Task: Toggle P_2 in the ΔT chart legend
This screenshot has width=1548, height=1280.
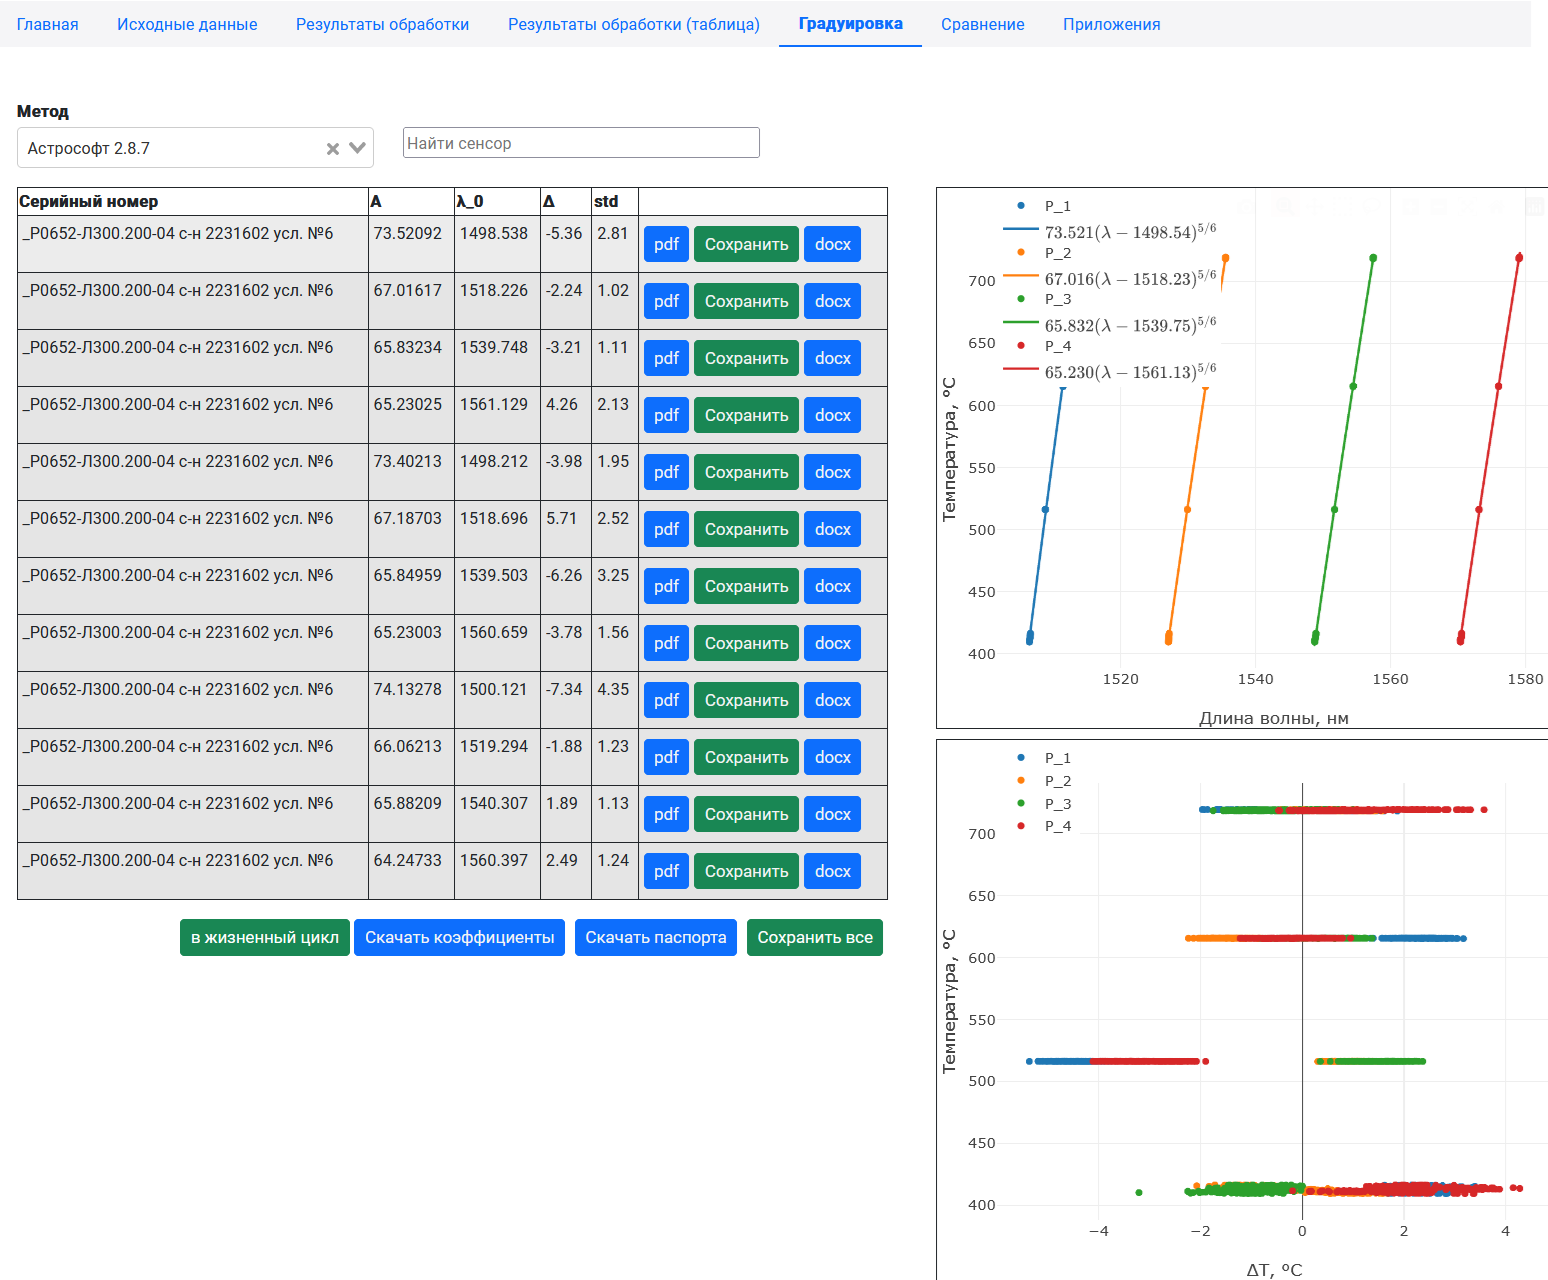Action: (1044, 781)
